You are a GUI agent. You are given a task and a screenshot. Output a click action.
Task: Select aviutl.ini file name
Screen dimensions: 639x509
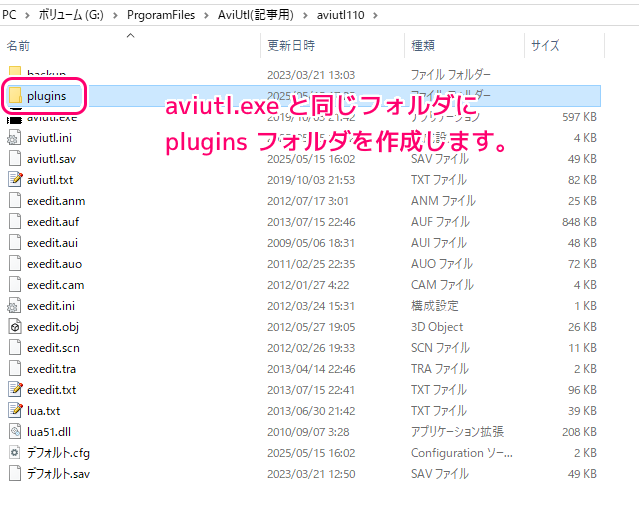click(49, 138)
